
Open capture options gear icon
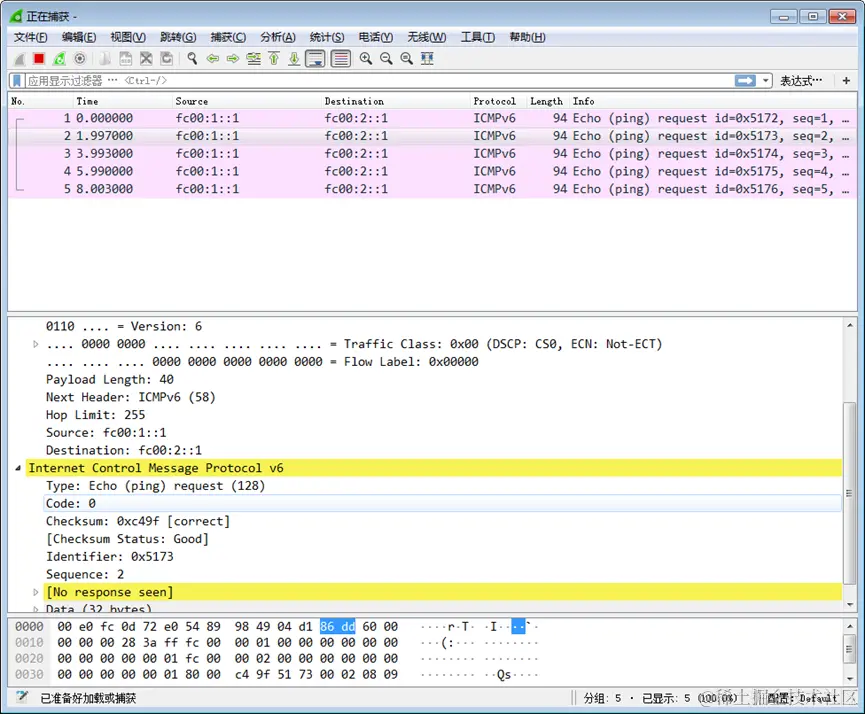point(80,58)
